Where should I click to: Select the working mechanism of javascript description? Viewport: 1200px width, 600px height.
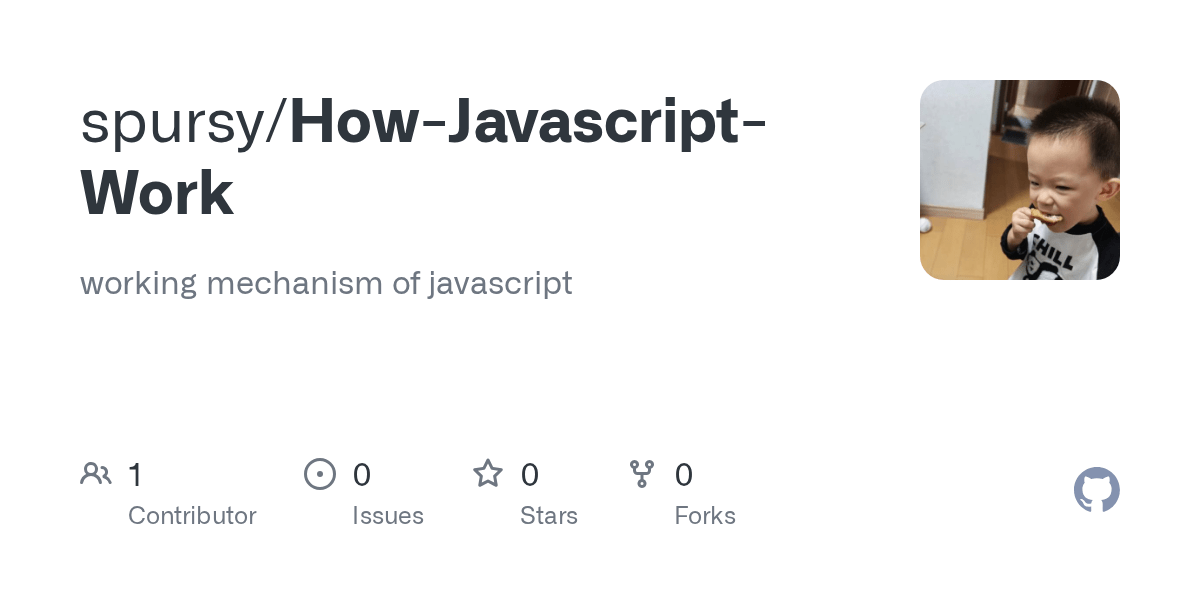[x=326, y=283]
